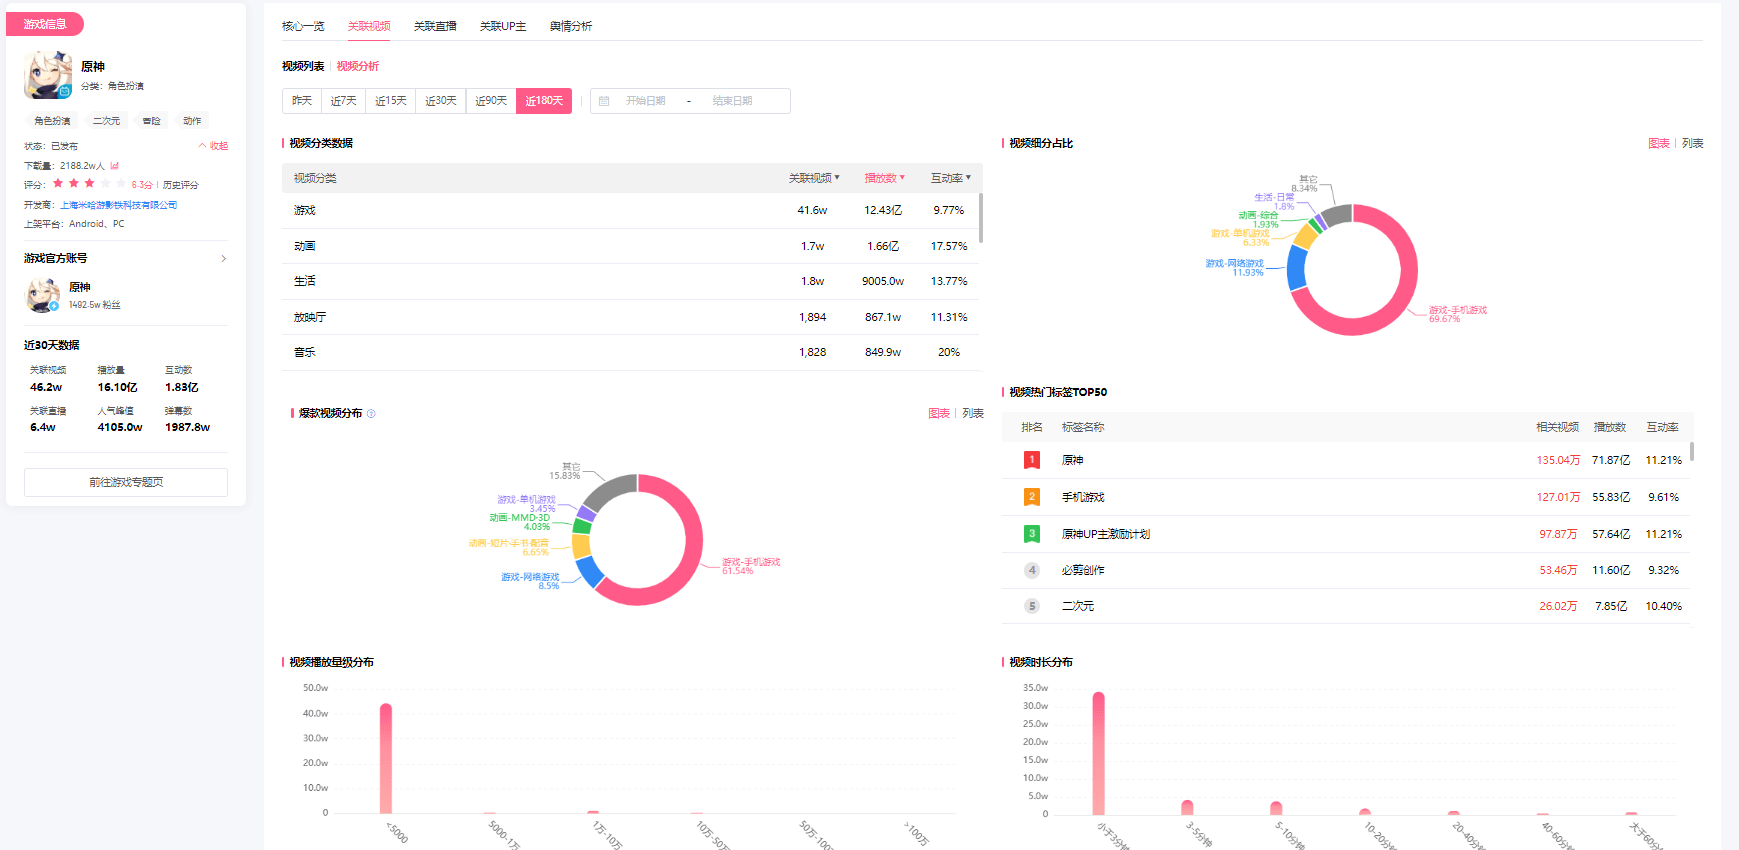This screenshot has height=850, width=1739.
Task: Open the 核心一览 tab
Action: click(x=303, y=26)
